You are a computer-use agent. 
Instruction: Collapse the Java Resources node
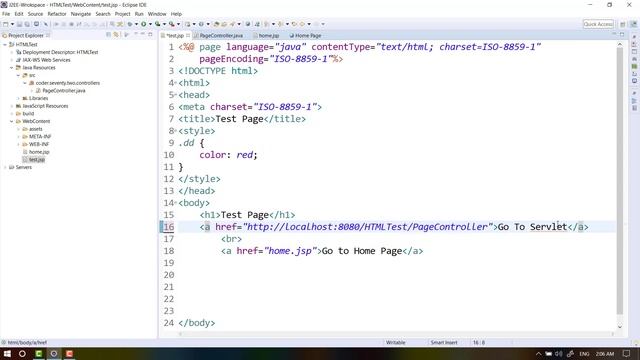(x=11, y=68)
